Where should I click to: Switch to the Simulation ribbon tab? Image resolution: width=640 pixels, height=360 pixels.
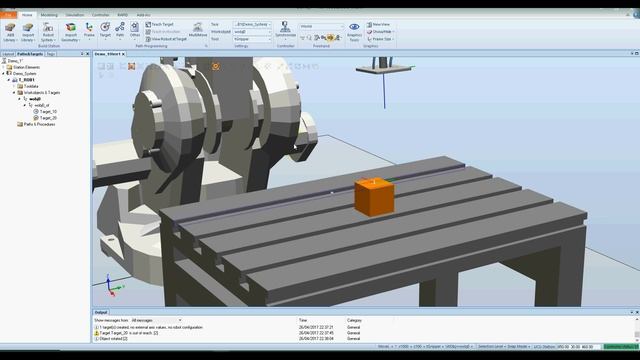click(x=75, y=15)
